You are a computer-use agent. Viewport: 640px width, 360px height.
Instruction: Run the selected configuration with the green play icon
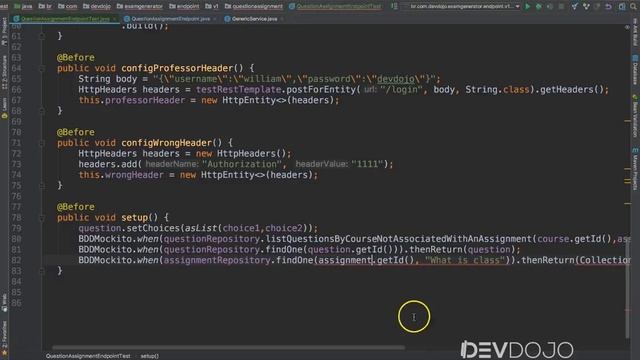527,6
